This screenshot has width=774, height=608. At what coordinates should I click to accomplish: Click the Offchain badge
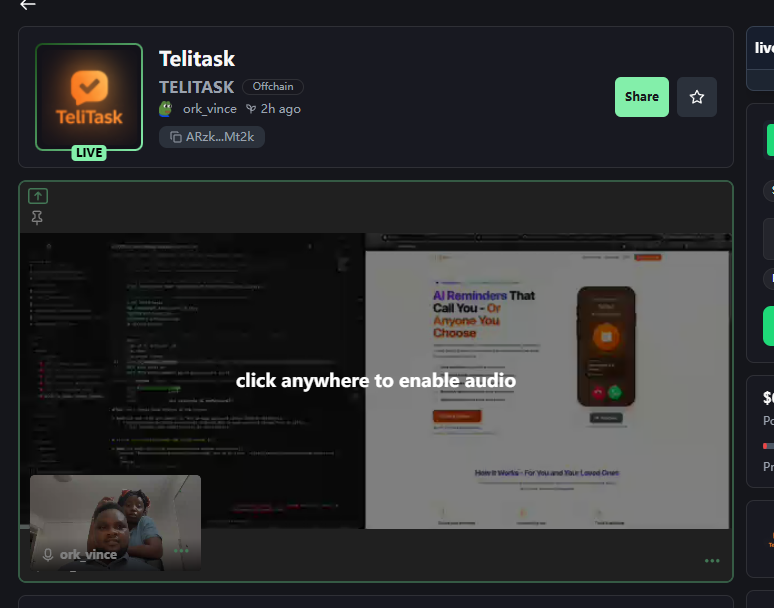tap(273, 87)
